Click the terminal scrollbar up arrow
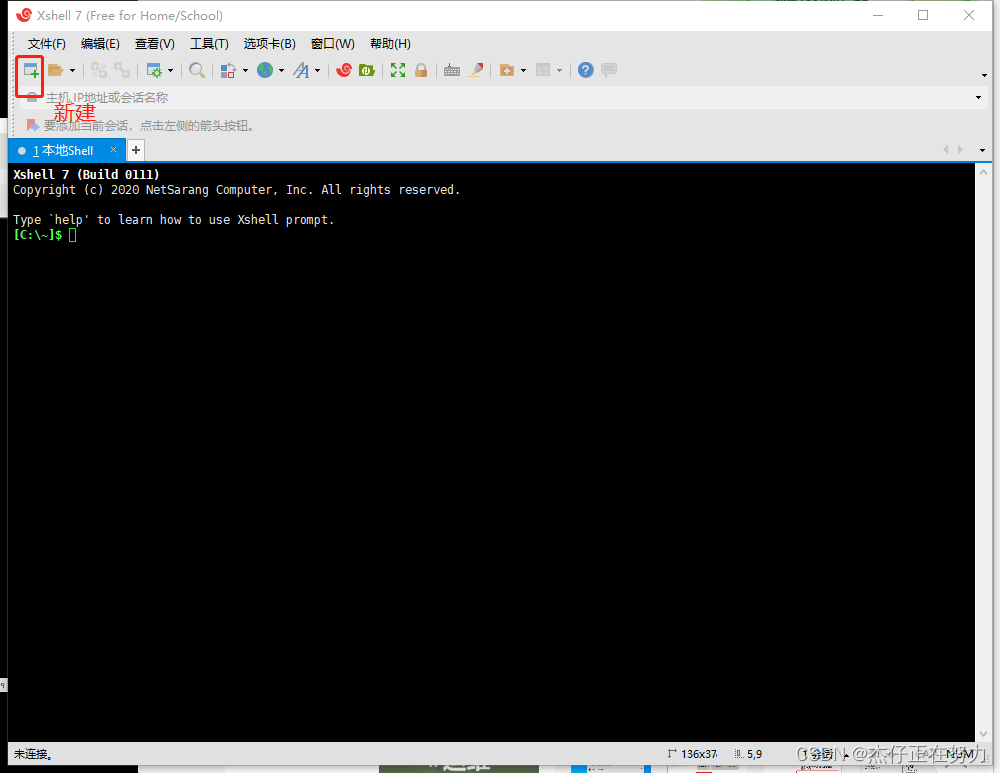 click(983, 172)
